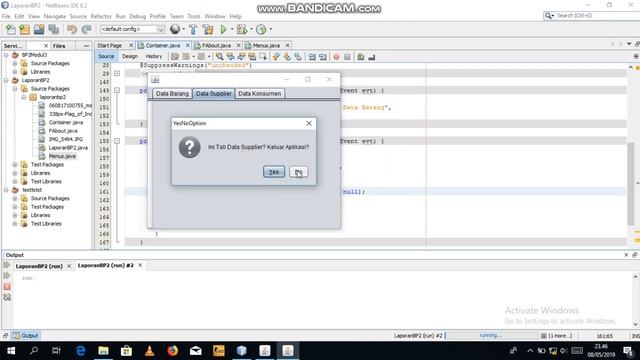This screenshot has width=640, height=360.
Task: Collapse the LaporanBP2 project node
Action: point(6,80)
